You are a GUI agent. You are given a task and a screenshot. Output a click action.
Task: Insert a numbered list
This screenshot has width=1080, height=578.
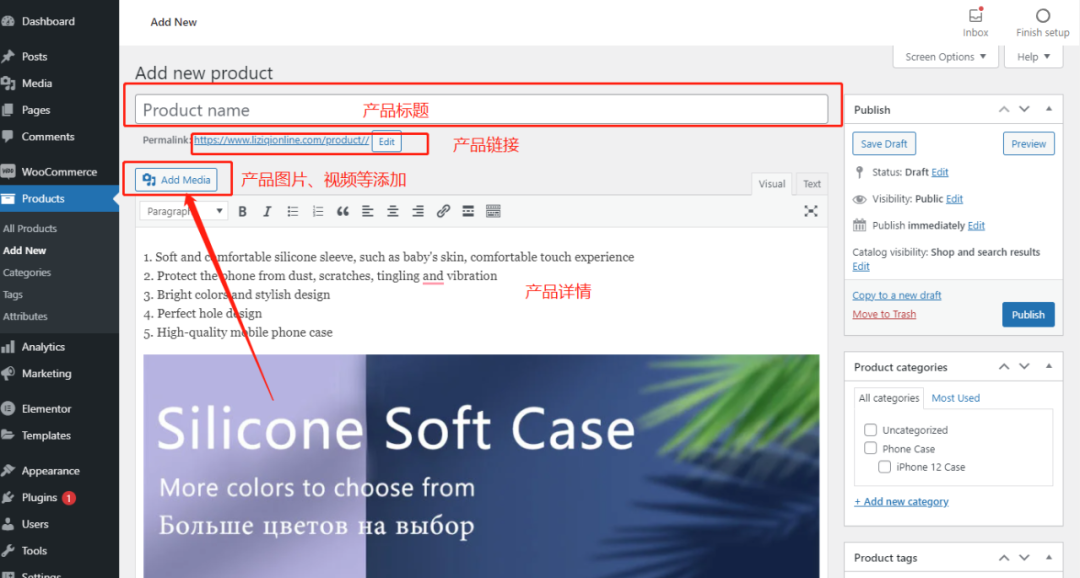[318, 211]
